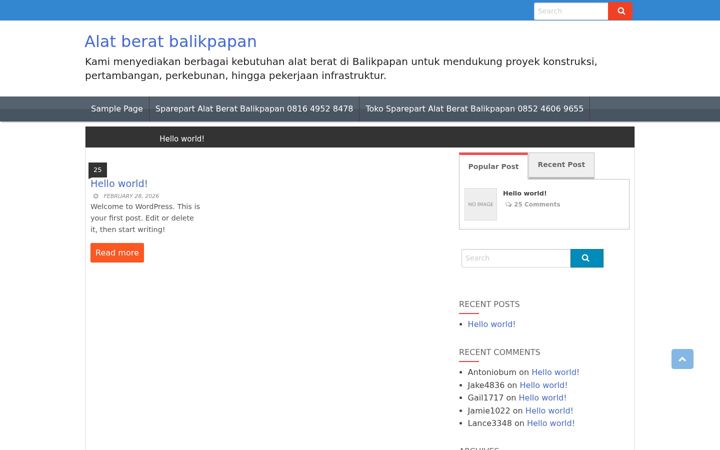
Task: Click the commenter name Antoniobum
Action: pos(492,372)
